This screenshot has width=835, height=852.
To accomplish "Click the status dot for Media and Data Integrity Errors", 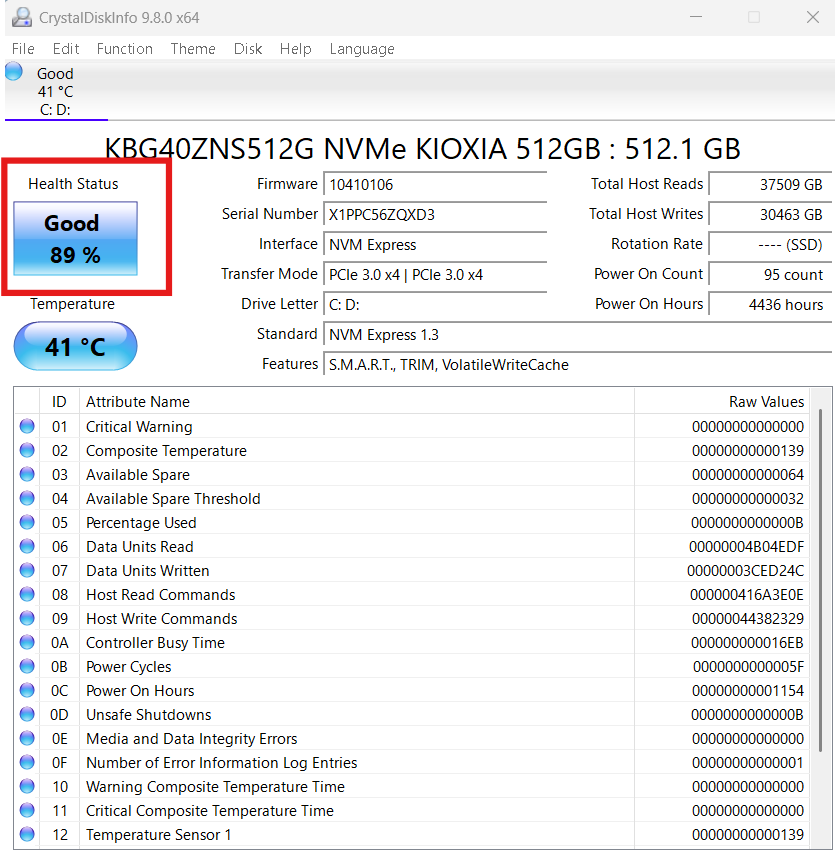I will (25, 738).
